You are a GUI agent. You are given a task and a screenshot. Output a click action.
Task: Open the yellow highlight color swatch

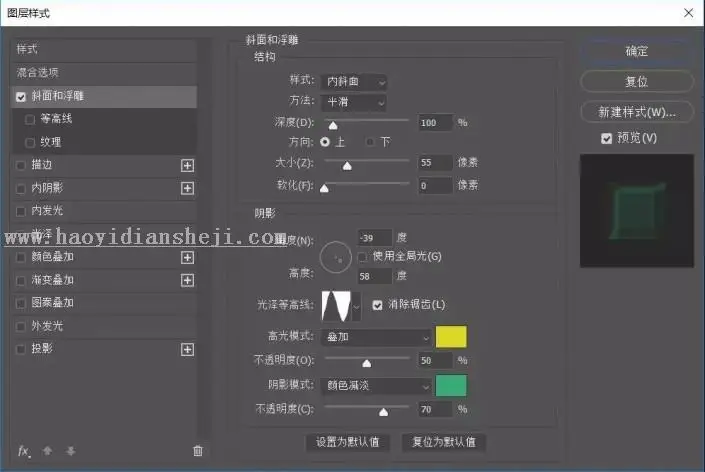point(451,337)
